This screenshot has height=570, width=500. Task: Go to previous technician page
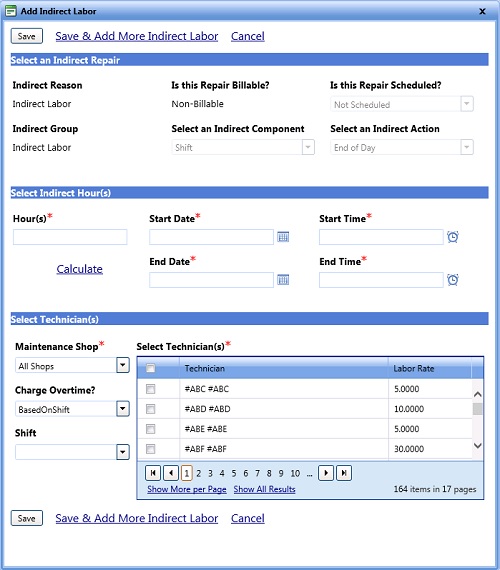click(171, 473)
